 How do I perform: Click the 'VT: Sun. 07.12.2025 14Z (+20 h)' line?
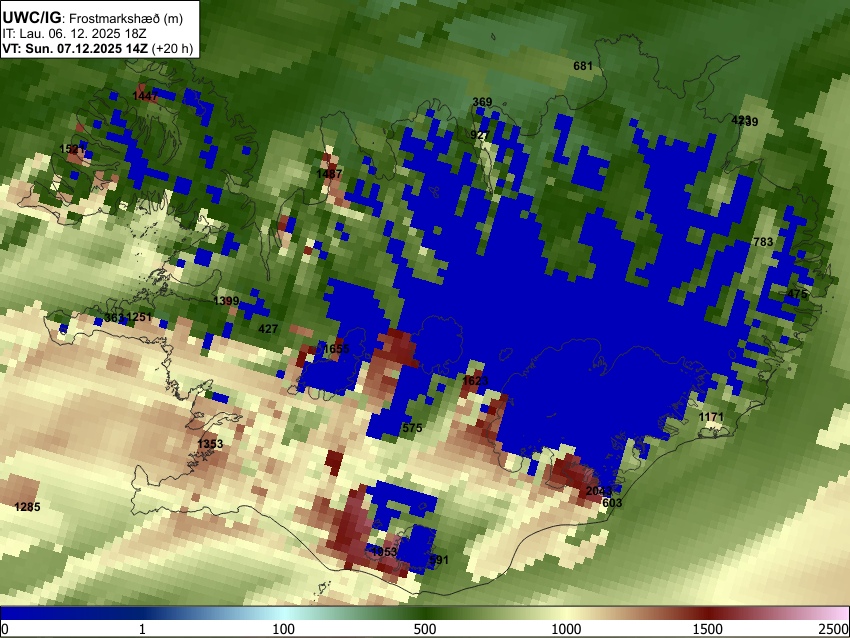click(x=98, y=48)
